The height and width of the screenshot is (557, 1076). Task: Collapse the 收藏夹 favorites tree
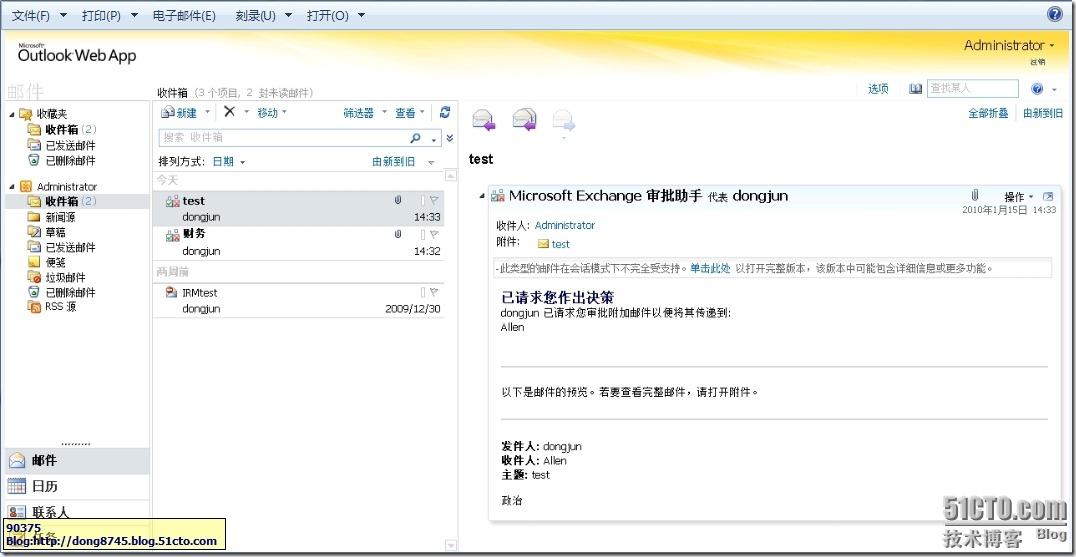point(12,114)
